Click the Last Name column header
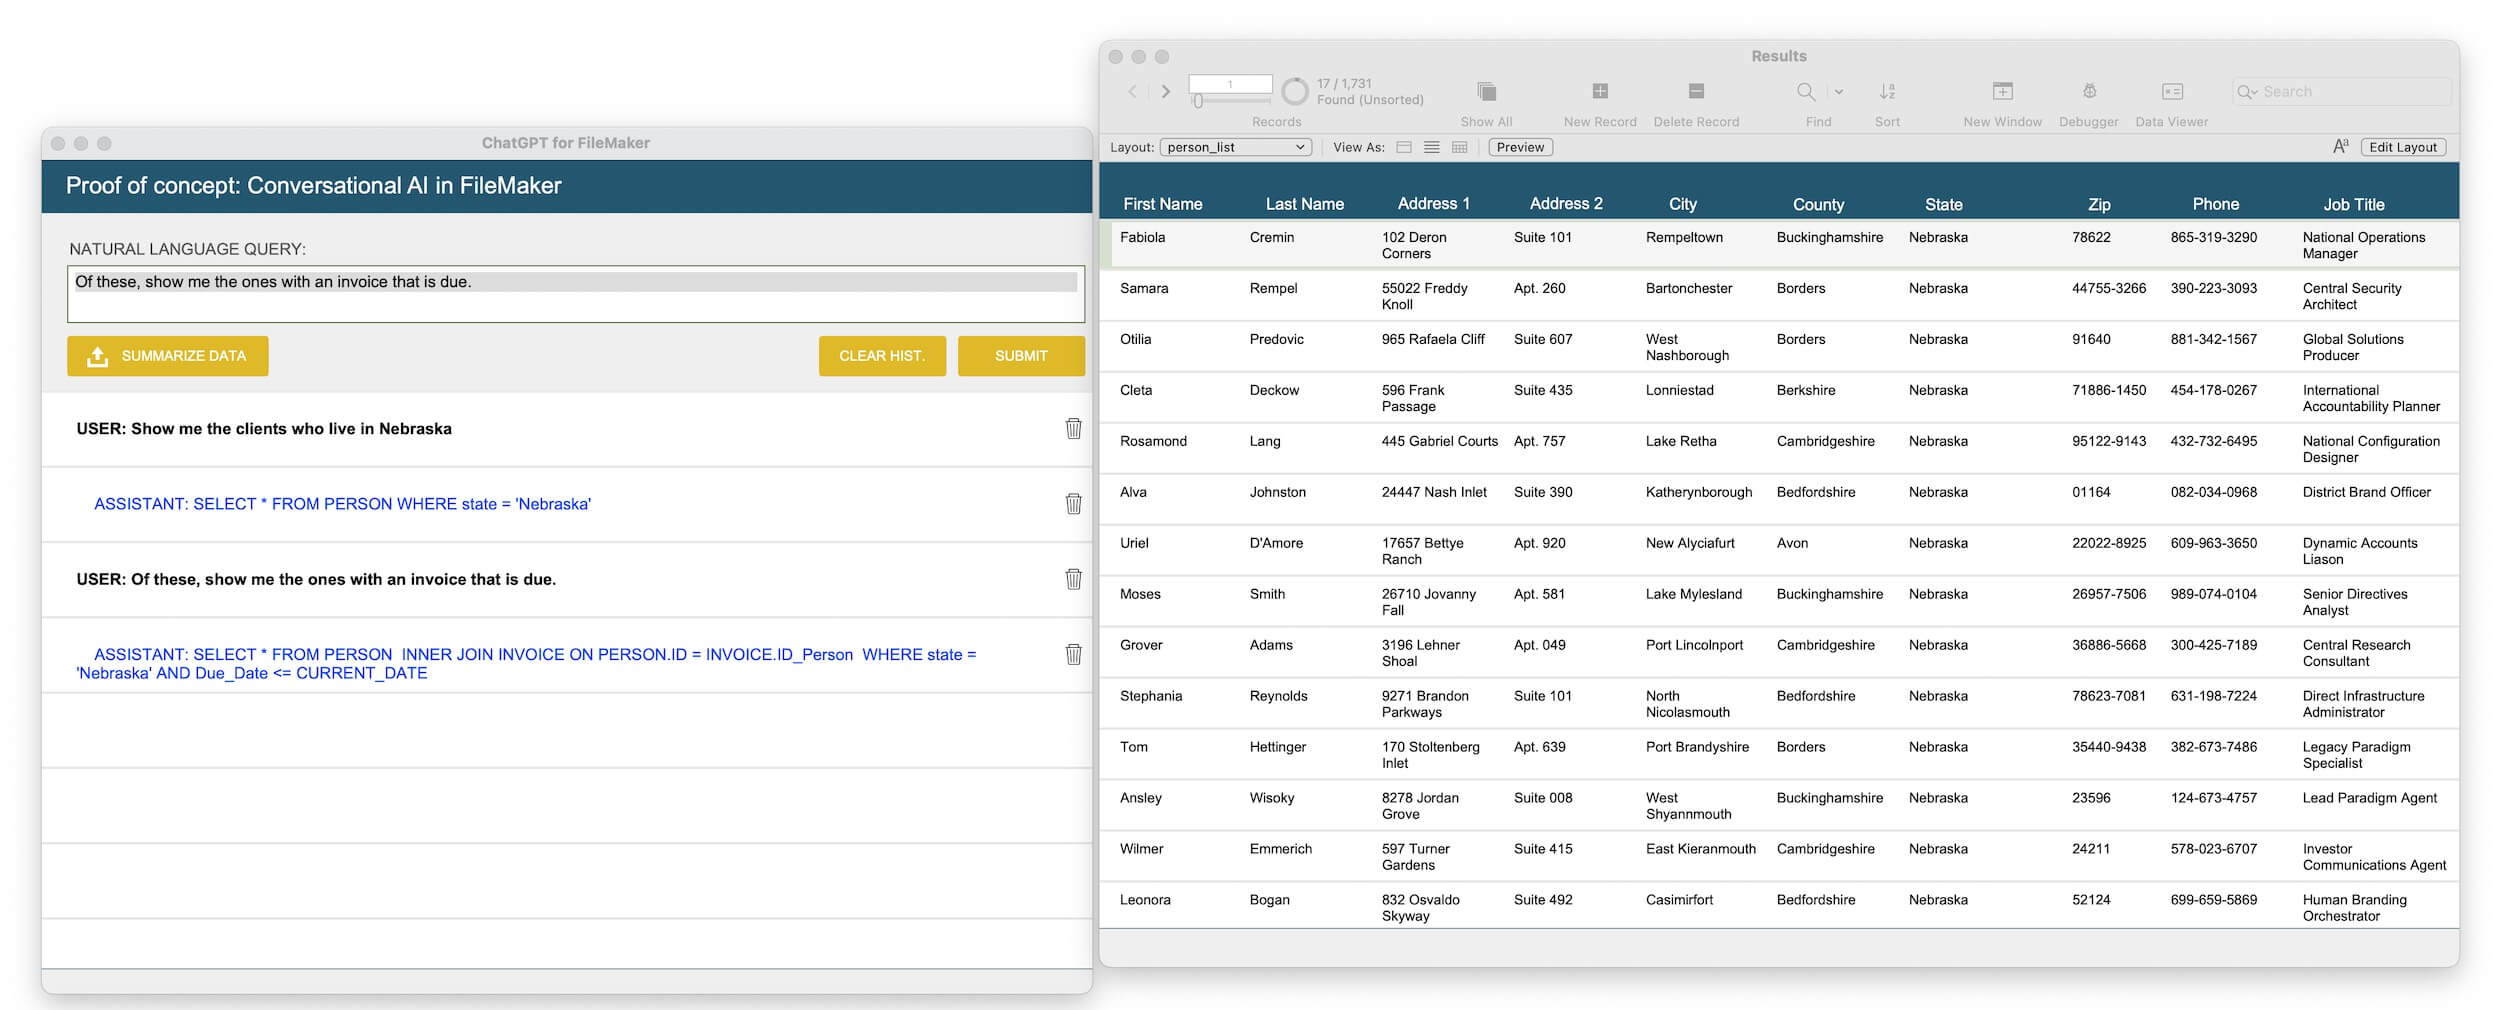2500x1010 pixels. (1304, 204)
